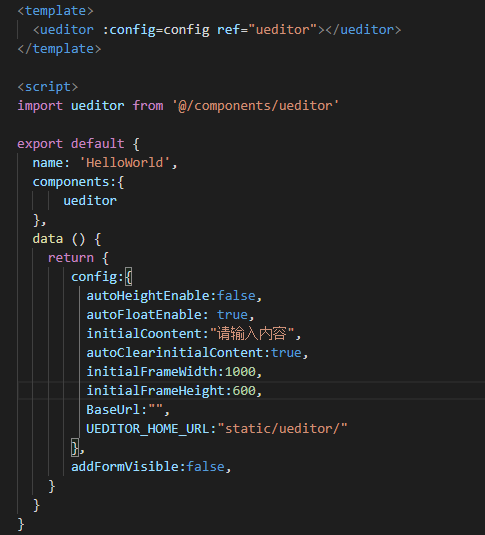
Task: Click the closing </ueditor> tag
Action: (x=363, y=30)
